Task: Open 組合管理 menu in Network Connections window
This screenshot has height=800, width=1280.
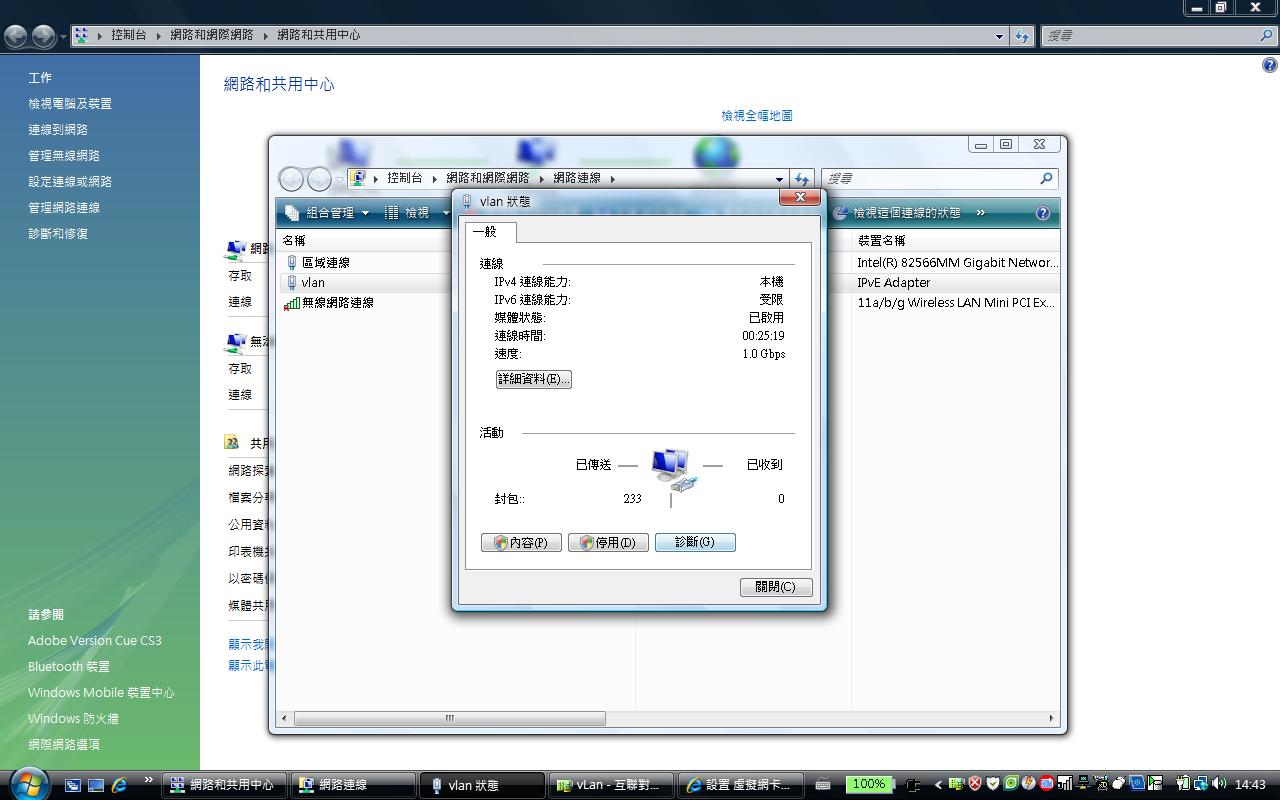Action: pos(327,213)
